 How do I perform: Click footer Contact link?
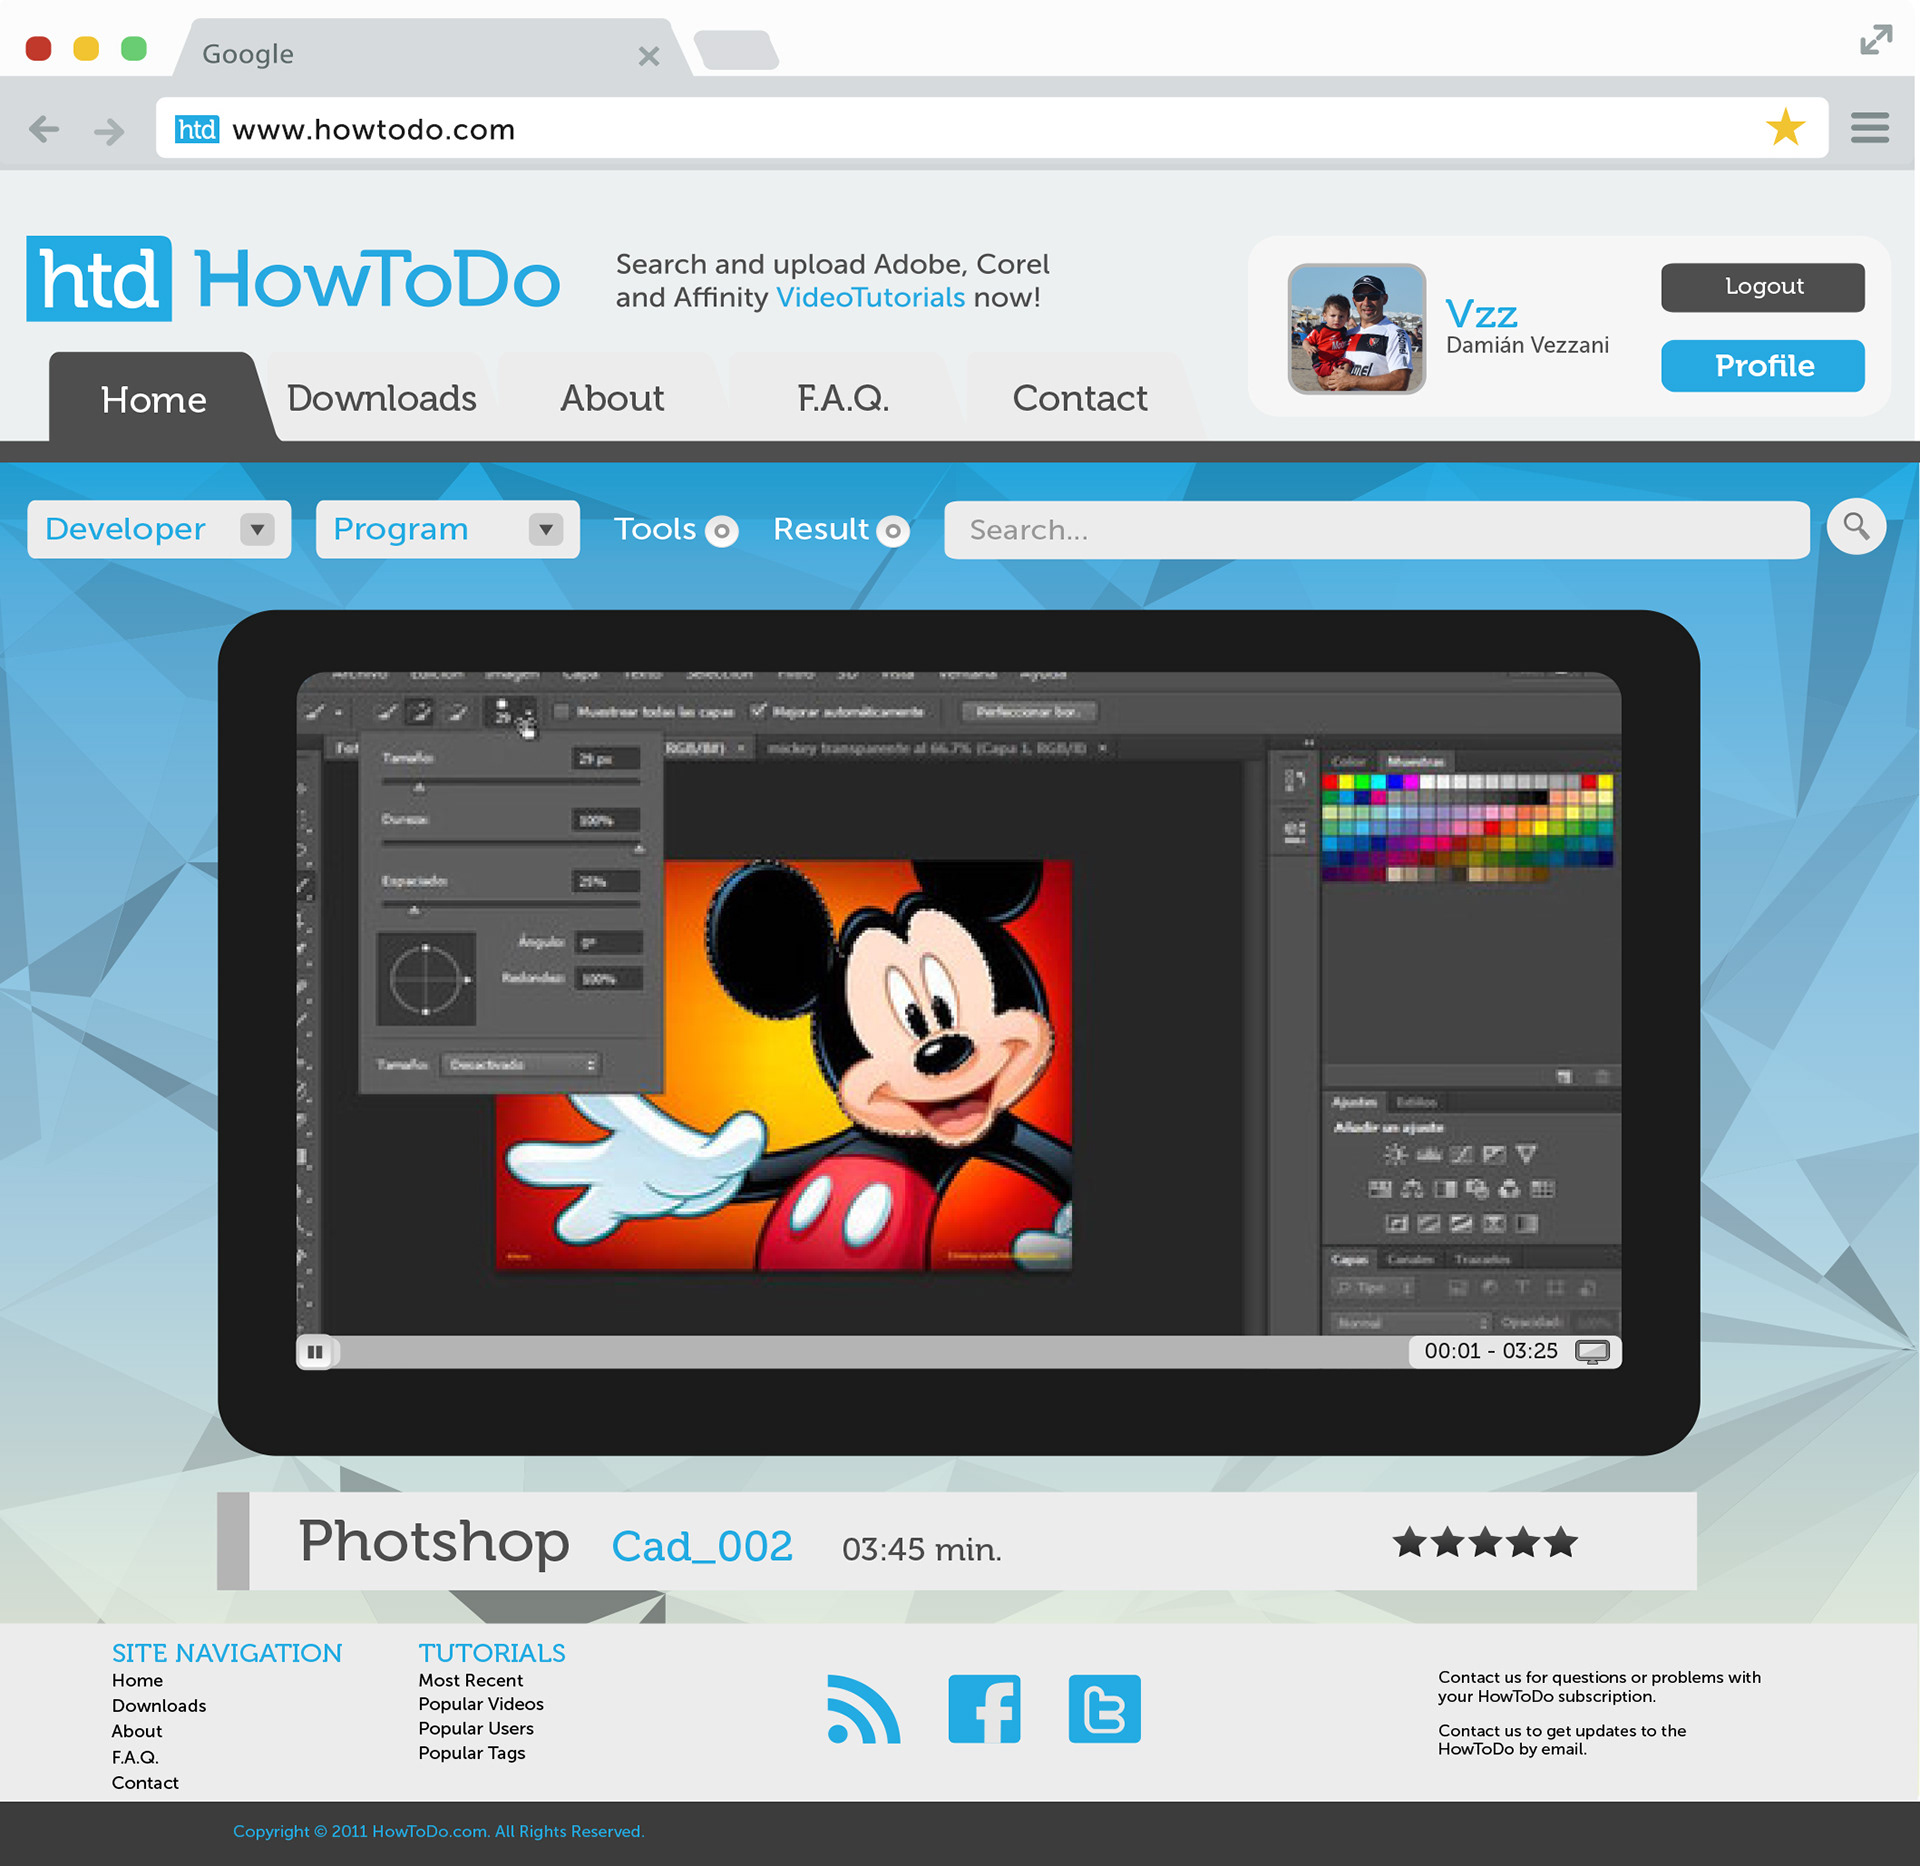[145, 1783]
